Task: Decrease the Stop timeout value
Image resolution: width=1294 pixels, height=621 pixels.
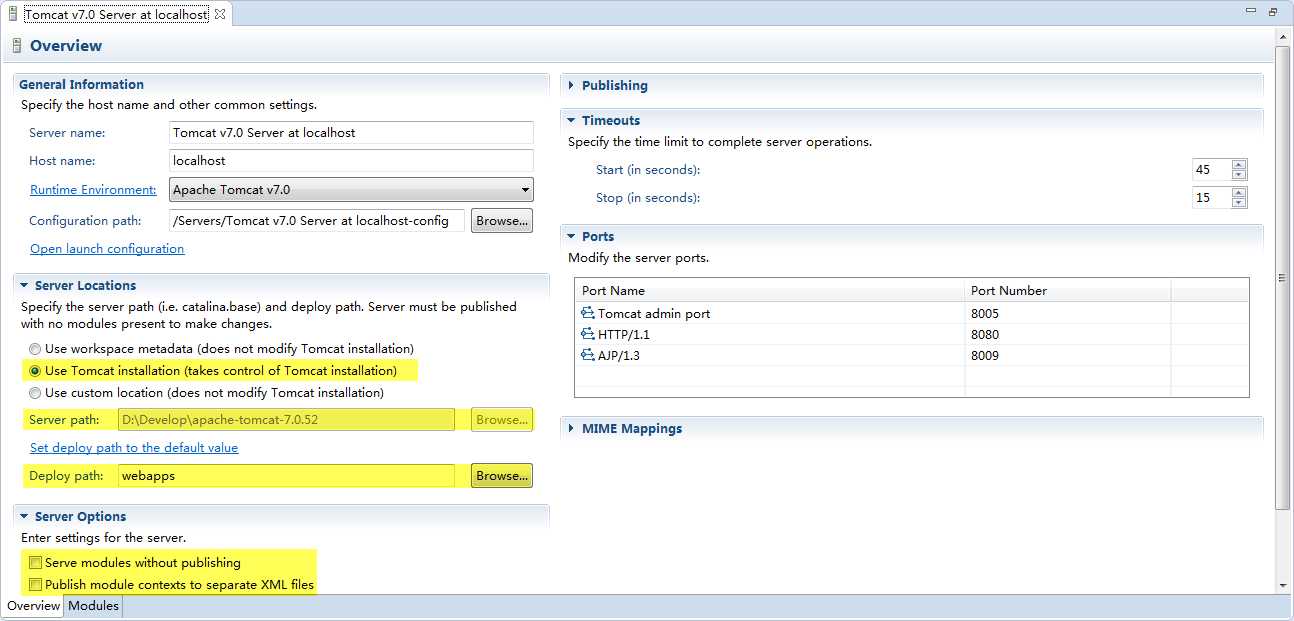Action: (x=1239, y=203)
